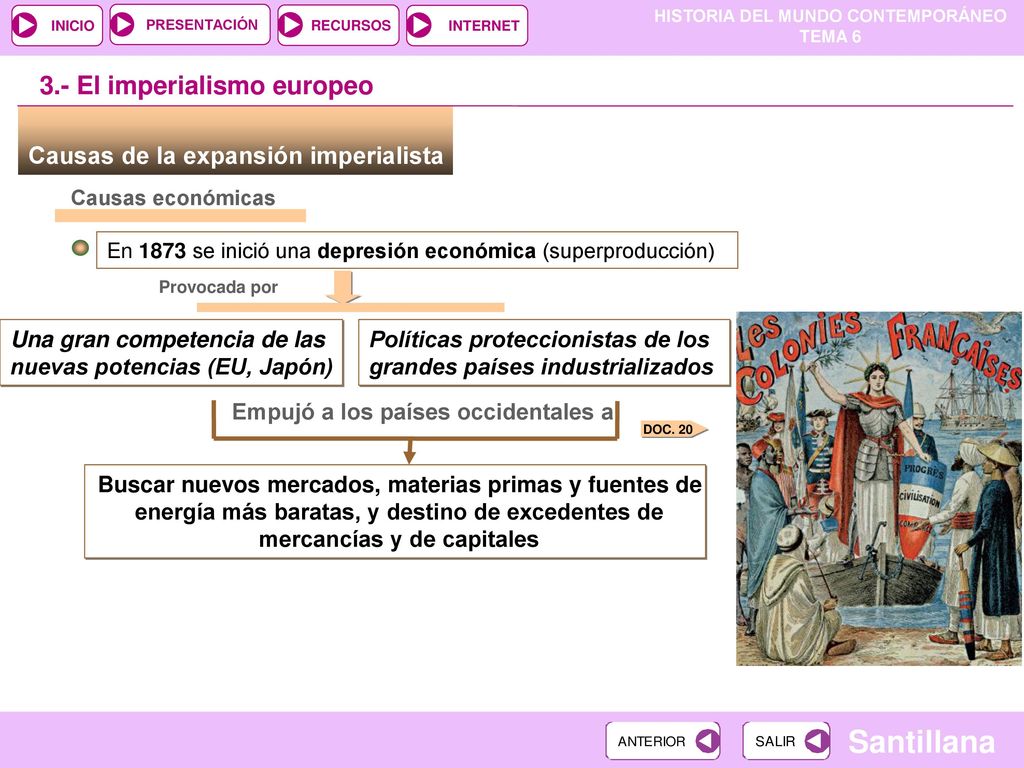Click the Les Colonies Françaises poster image

(879, 488)
